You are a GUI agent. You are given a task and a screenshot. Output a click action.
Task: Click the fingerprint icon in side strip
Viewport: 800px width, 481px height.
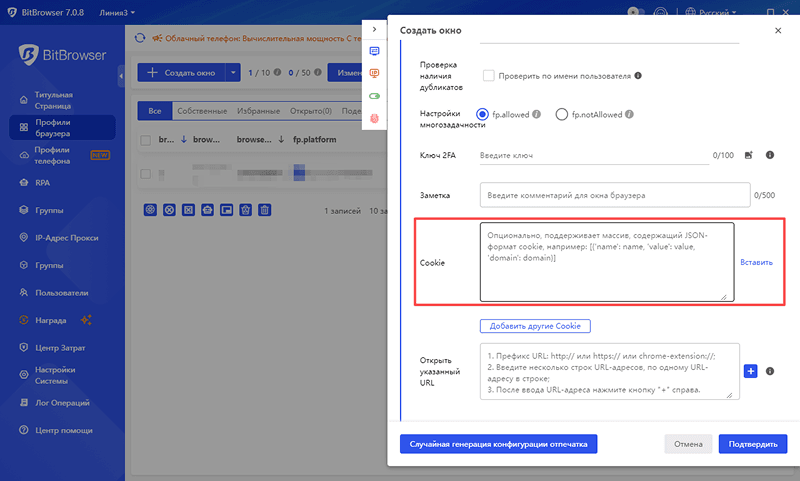(375, 118)
